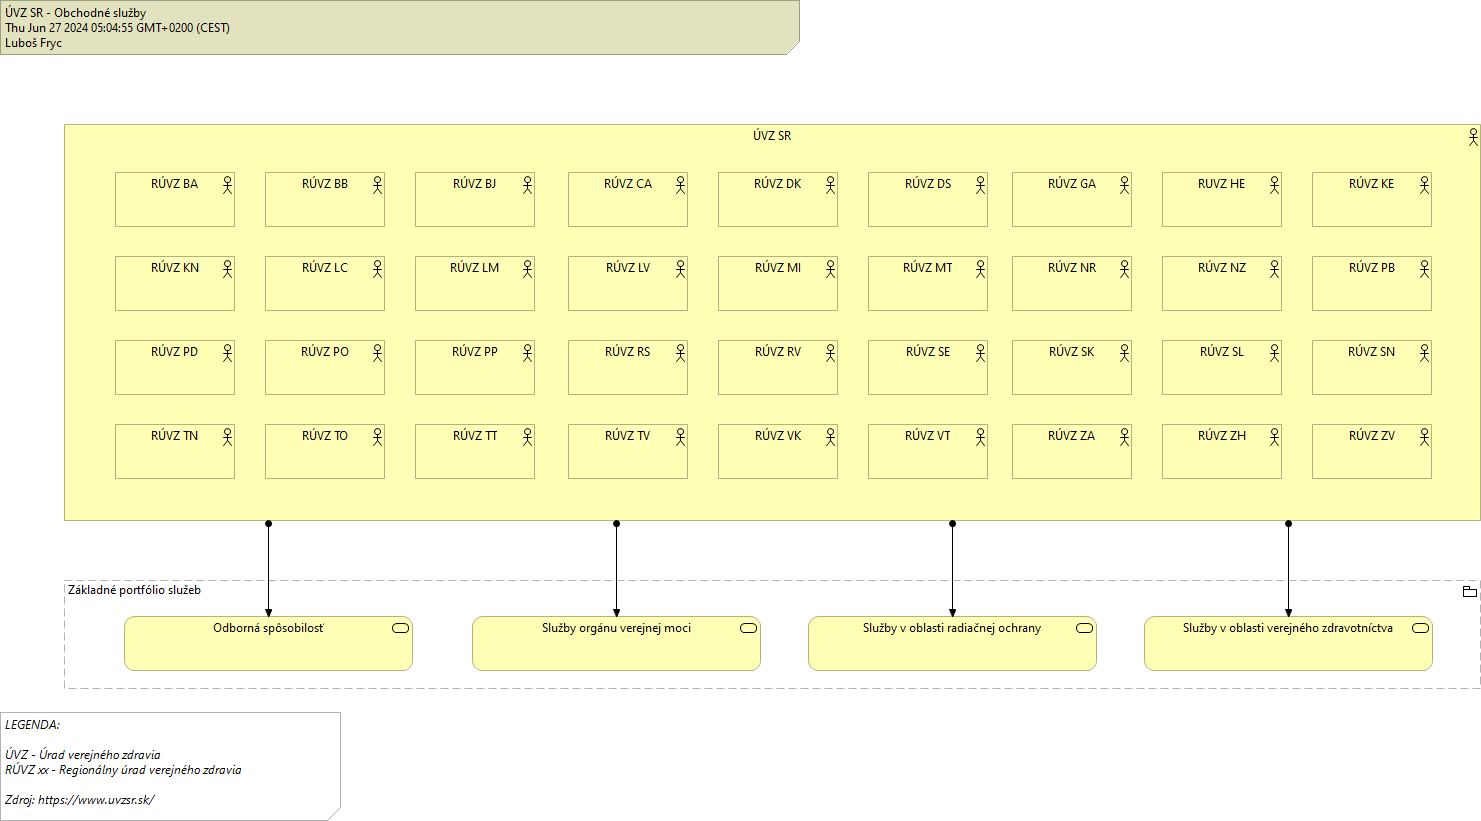Click the actor icon on RÚVZ NR
The width and height of the screenshot is (1481, 821).
coord(1124,269)
